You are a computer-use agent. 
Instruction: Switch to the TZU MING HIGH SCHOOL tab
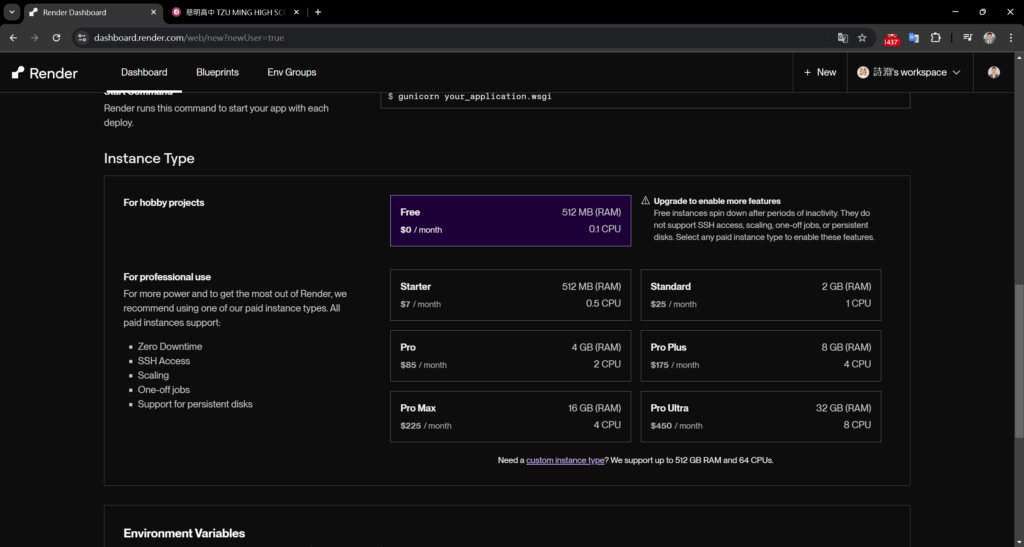(236, 12)
